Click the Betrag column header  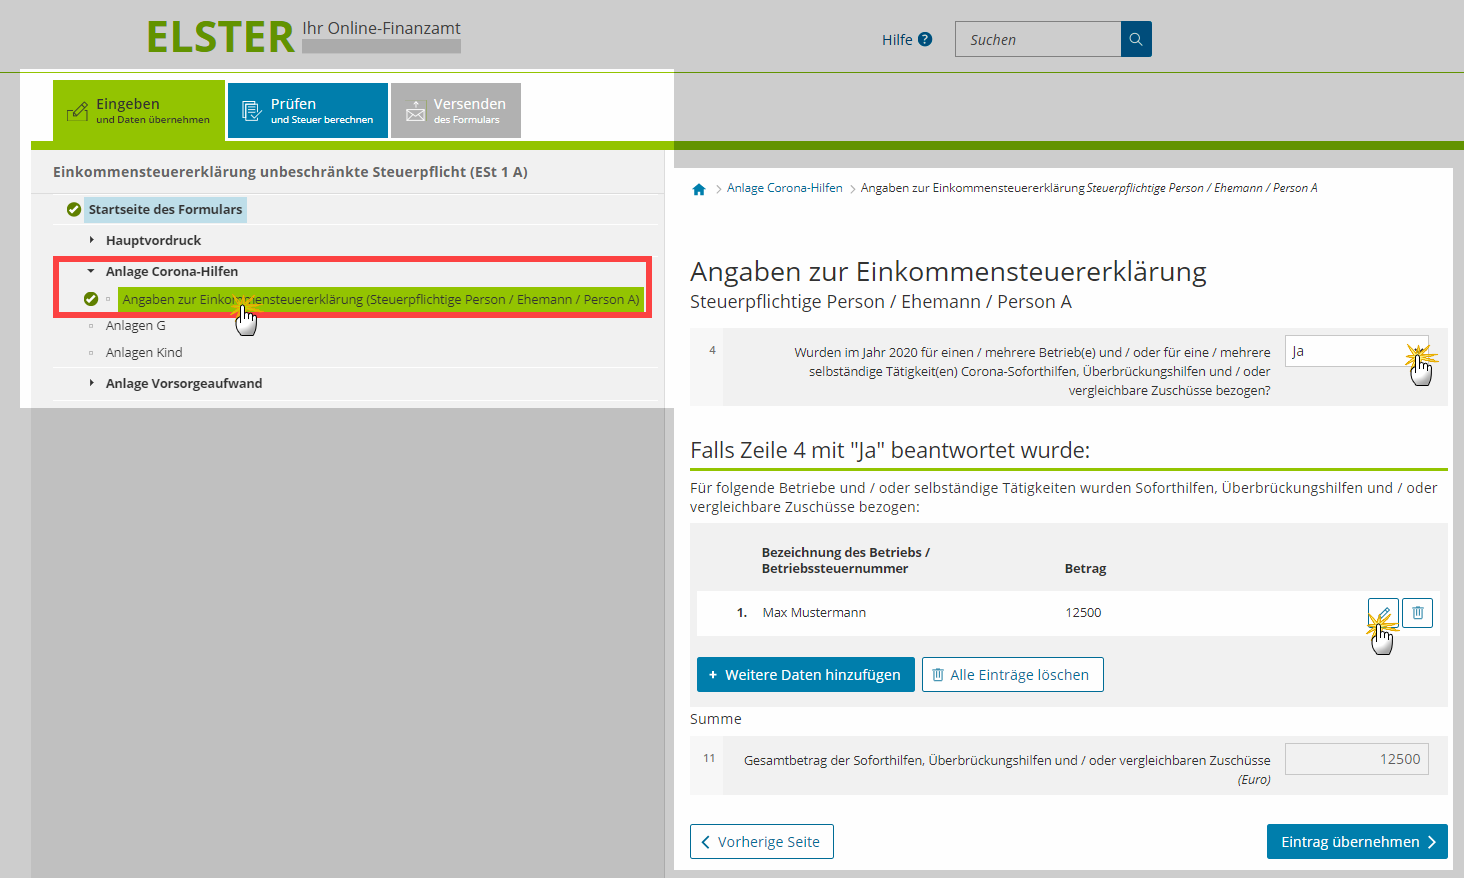1086,568
